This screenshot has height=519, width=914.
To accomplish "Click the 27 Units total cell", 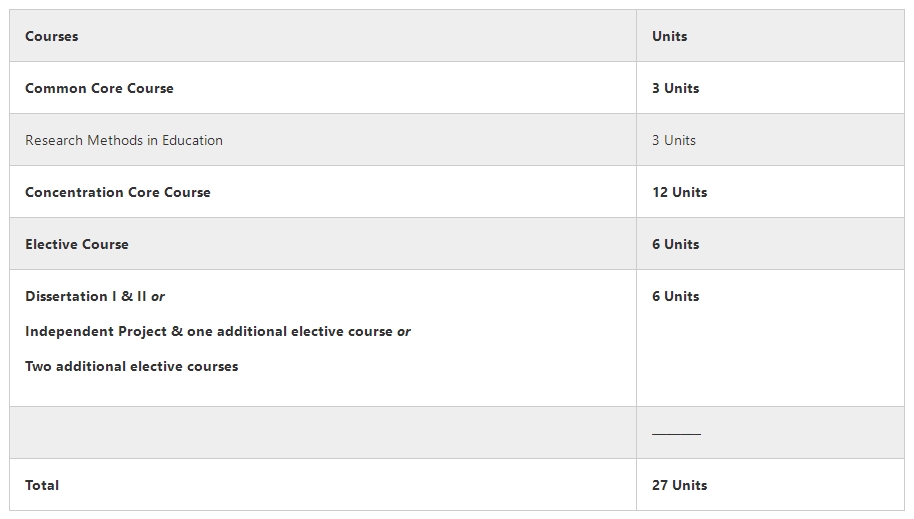I will pos(680,485).
